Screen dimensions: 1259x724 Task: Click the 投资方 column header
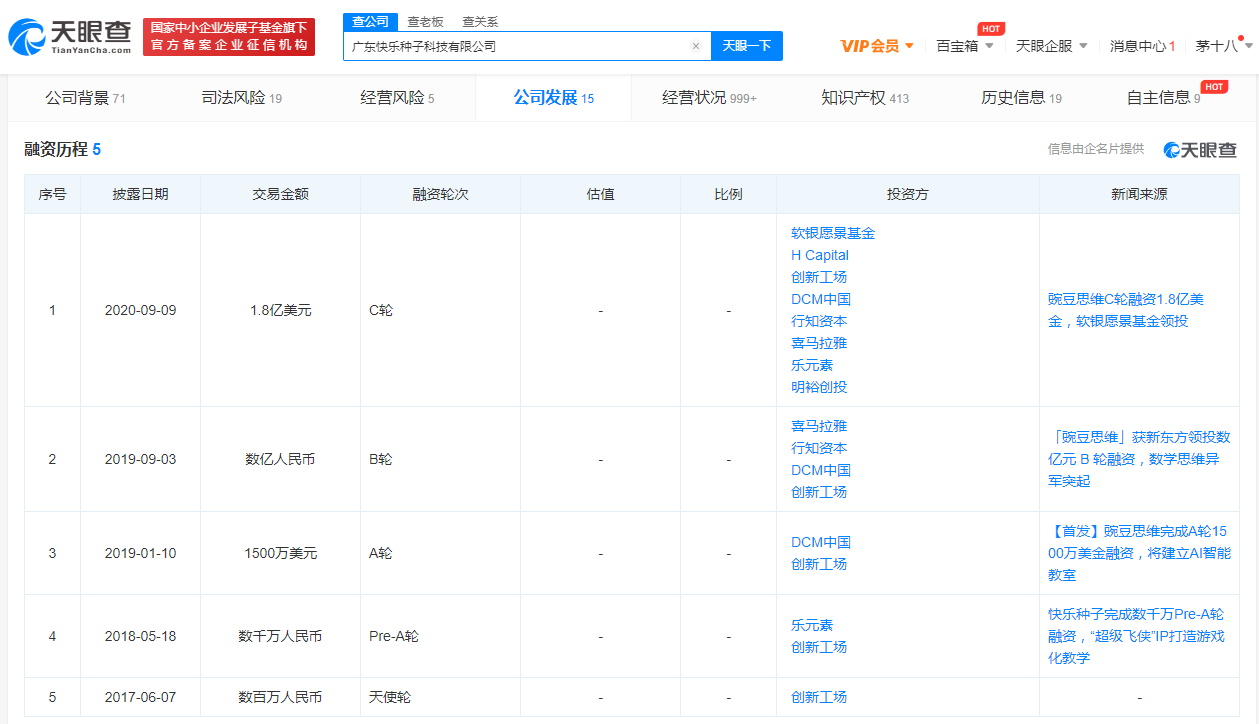pos(908,194)
